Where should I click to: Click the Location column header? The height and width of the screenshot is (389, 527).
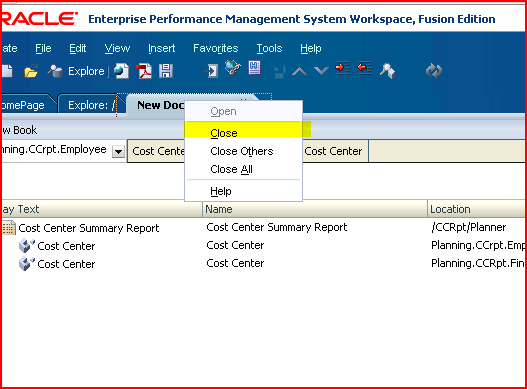point(476,209)
